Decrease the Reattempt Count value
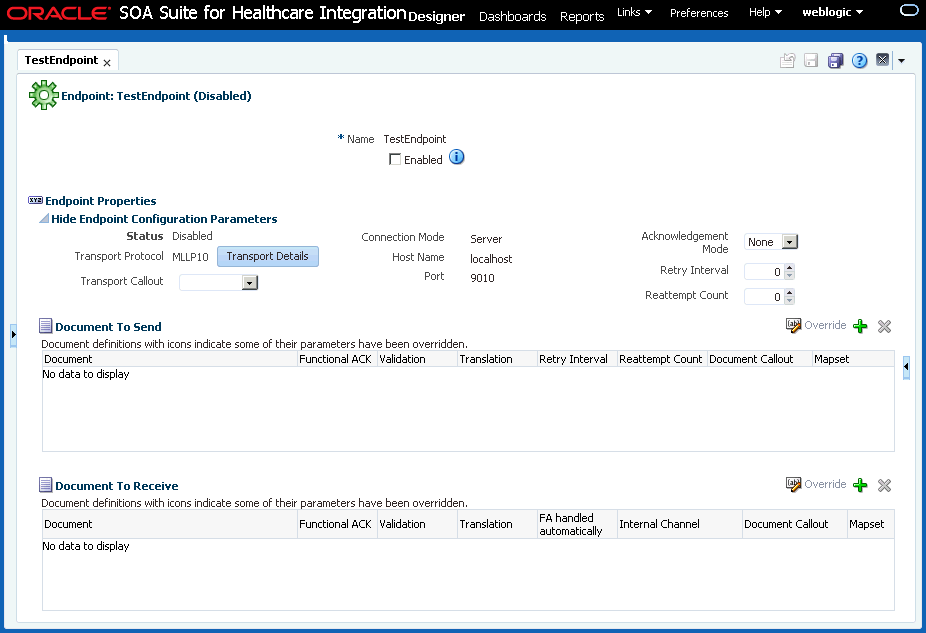 coord(790,301)
